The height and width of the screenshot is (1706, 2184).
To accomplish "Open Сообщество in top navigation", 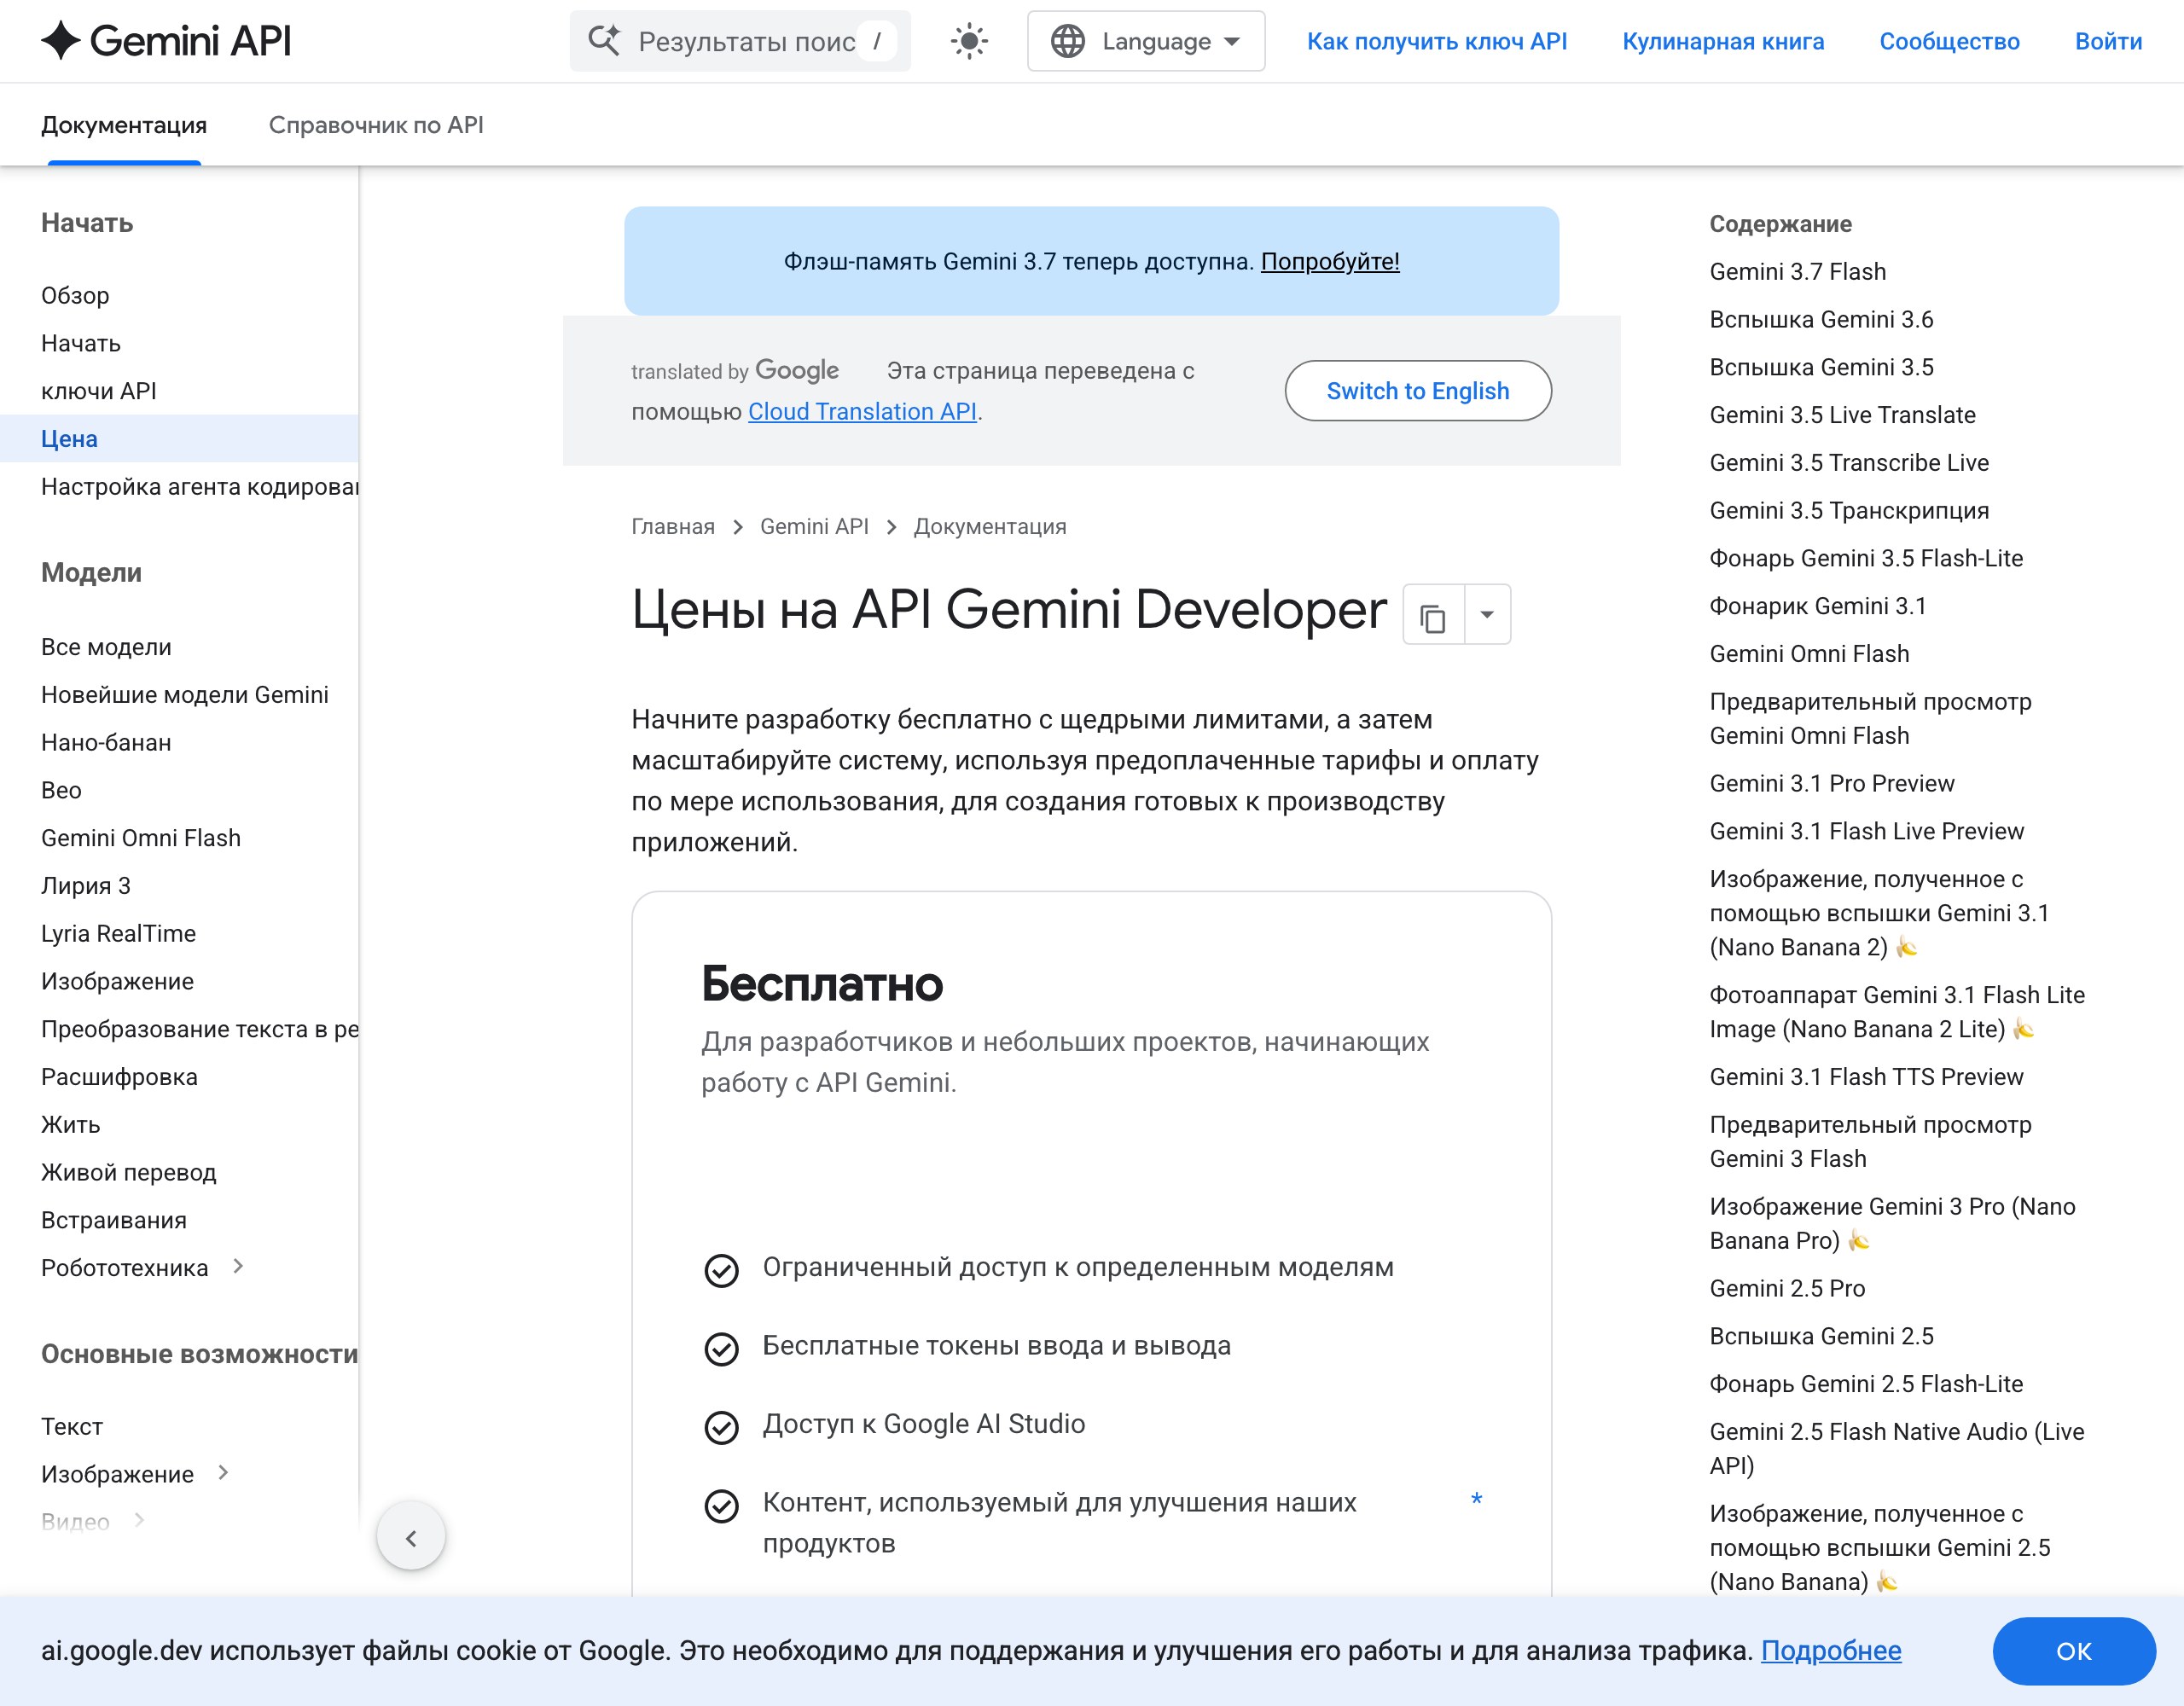I will 1949,41.
